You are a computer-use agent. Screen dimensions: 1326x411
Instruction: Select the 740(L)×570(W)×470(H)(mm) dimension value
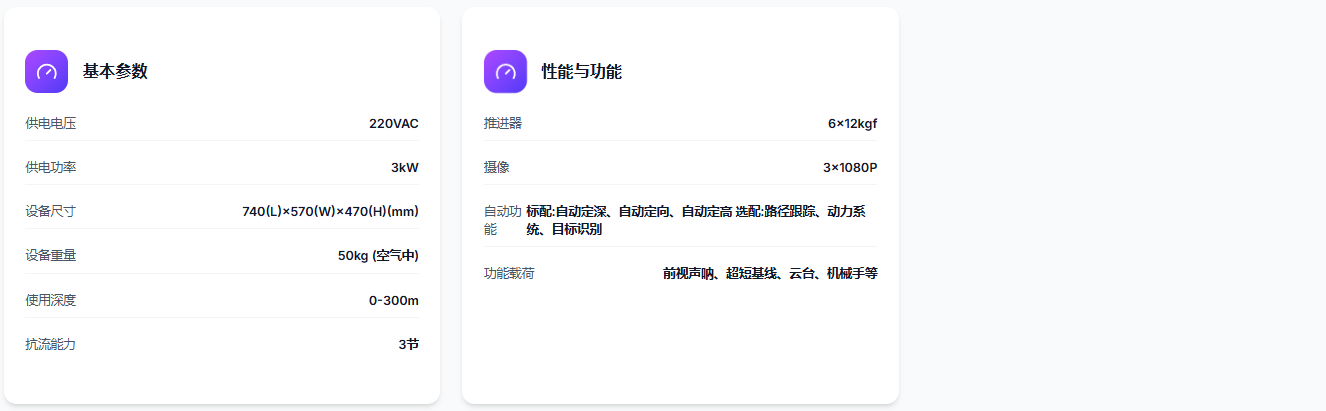pos(330,211)
